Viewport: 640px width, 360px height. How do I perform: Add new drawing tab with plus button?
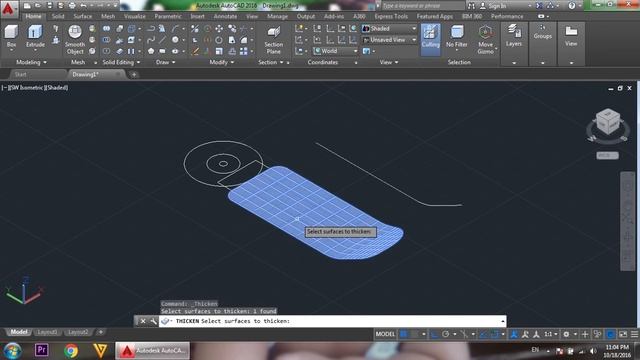134,74
